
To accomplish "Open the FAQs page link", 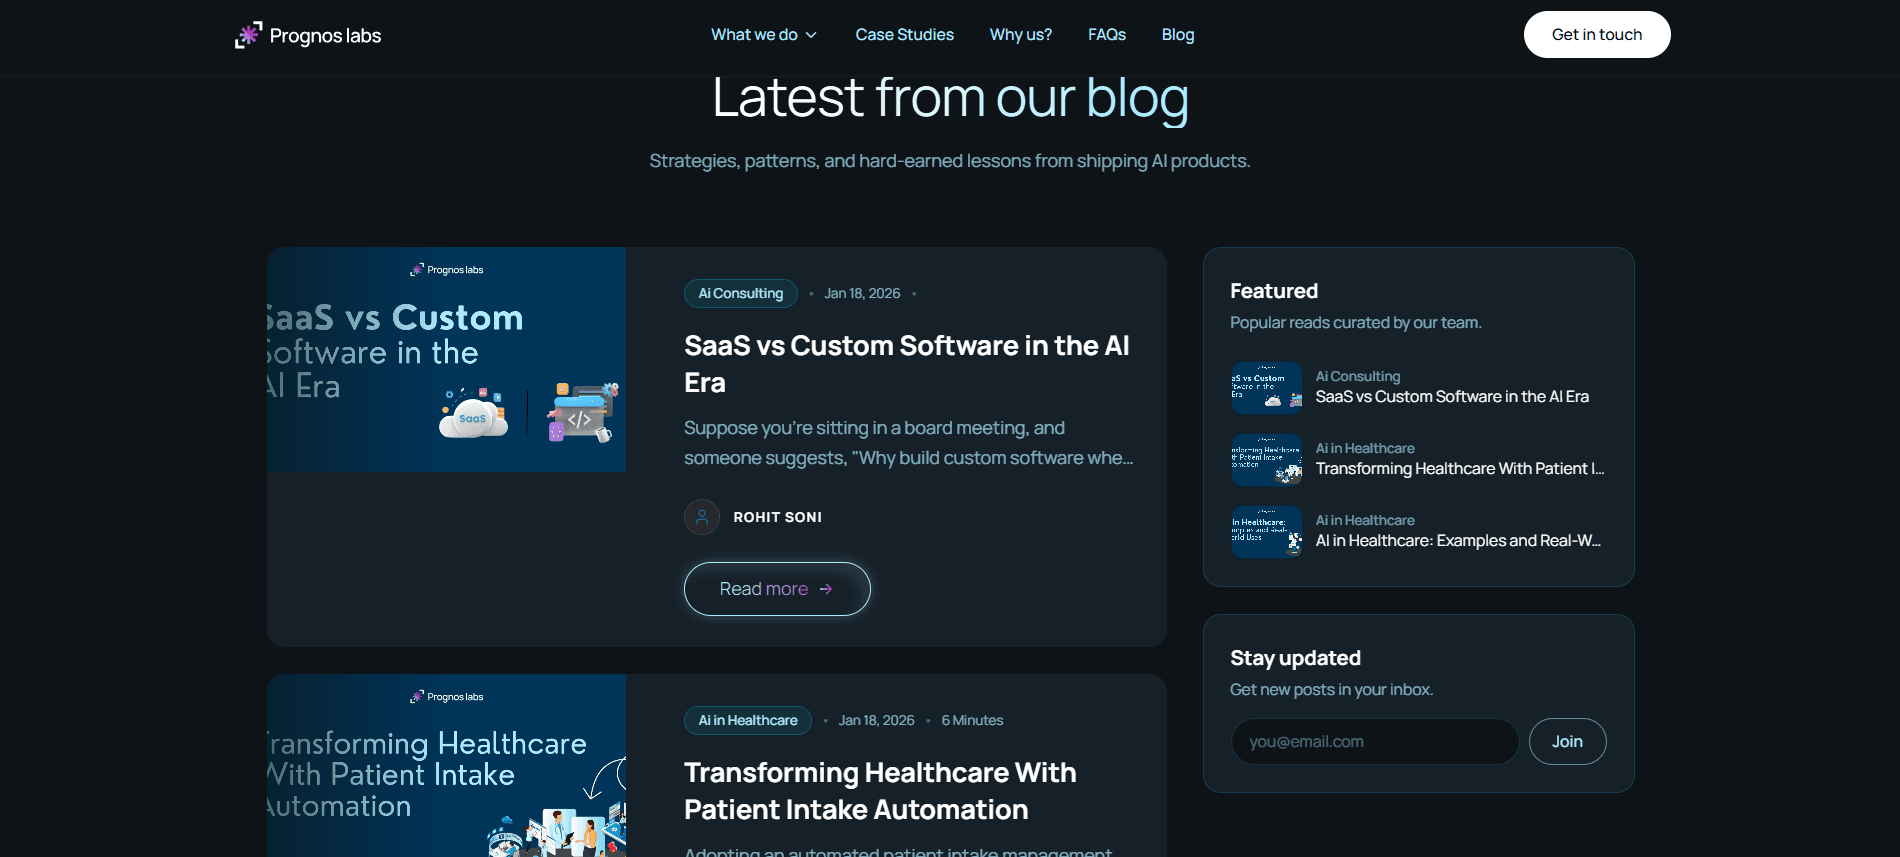I will 1106,35.
